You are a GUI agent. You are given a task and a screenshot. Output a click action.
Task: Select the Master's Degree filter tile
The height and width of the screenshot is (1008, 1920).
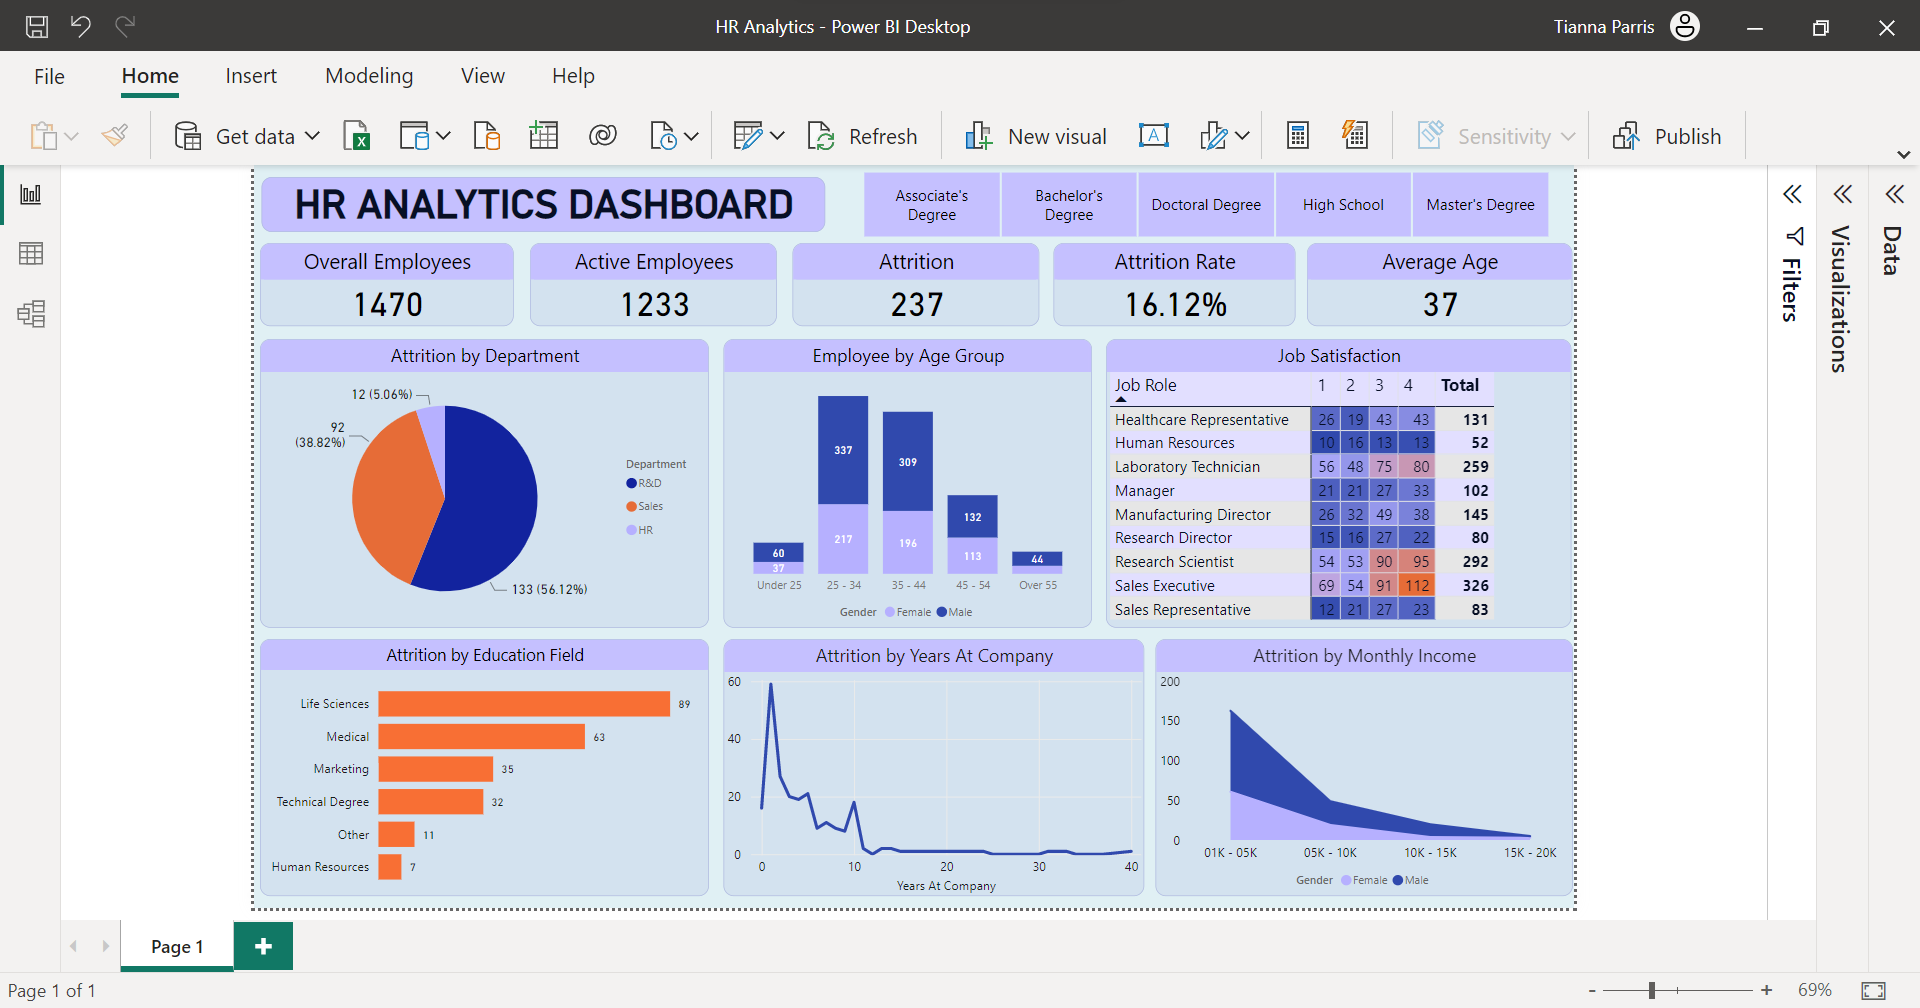(1480, 204)
